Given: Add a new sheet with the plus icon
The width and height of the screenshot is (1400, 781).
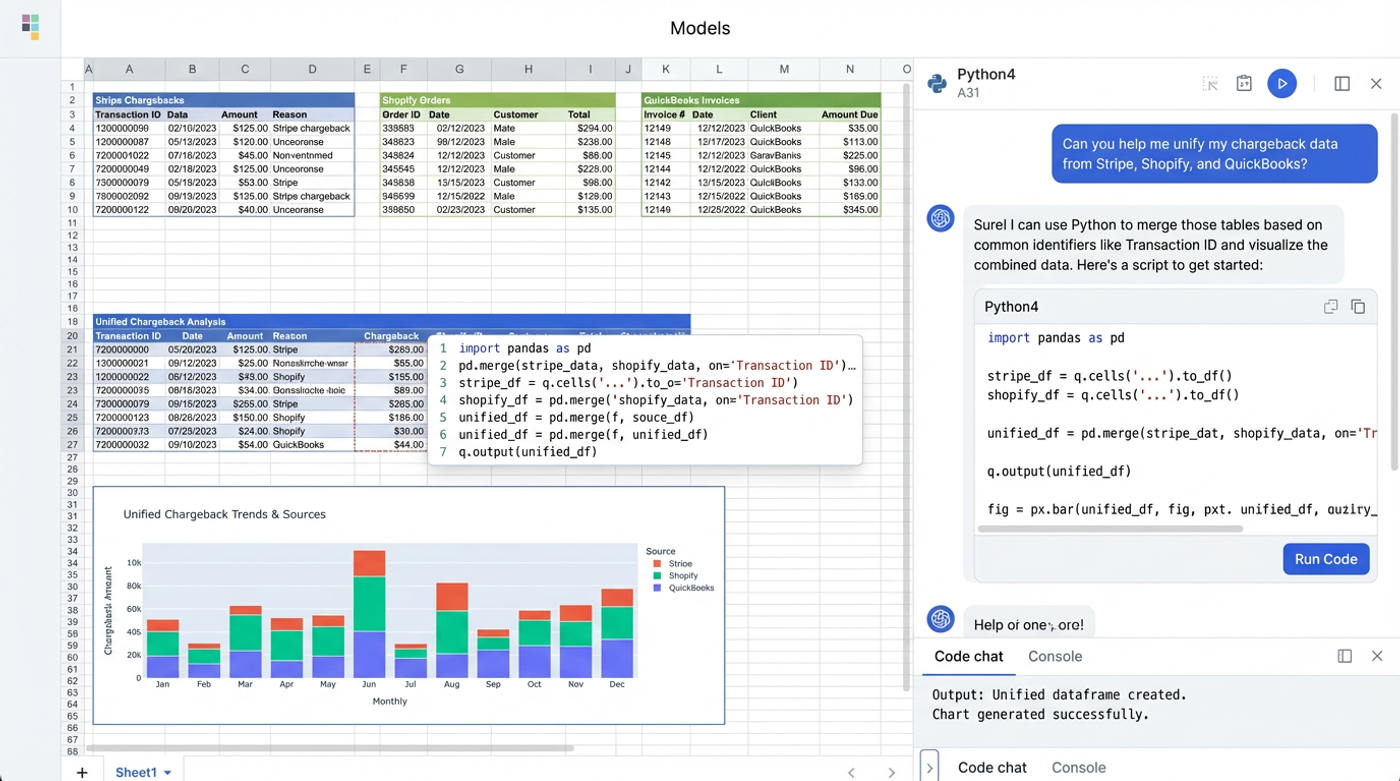Looking at the screenshot, I should [82, 772].
